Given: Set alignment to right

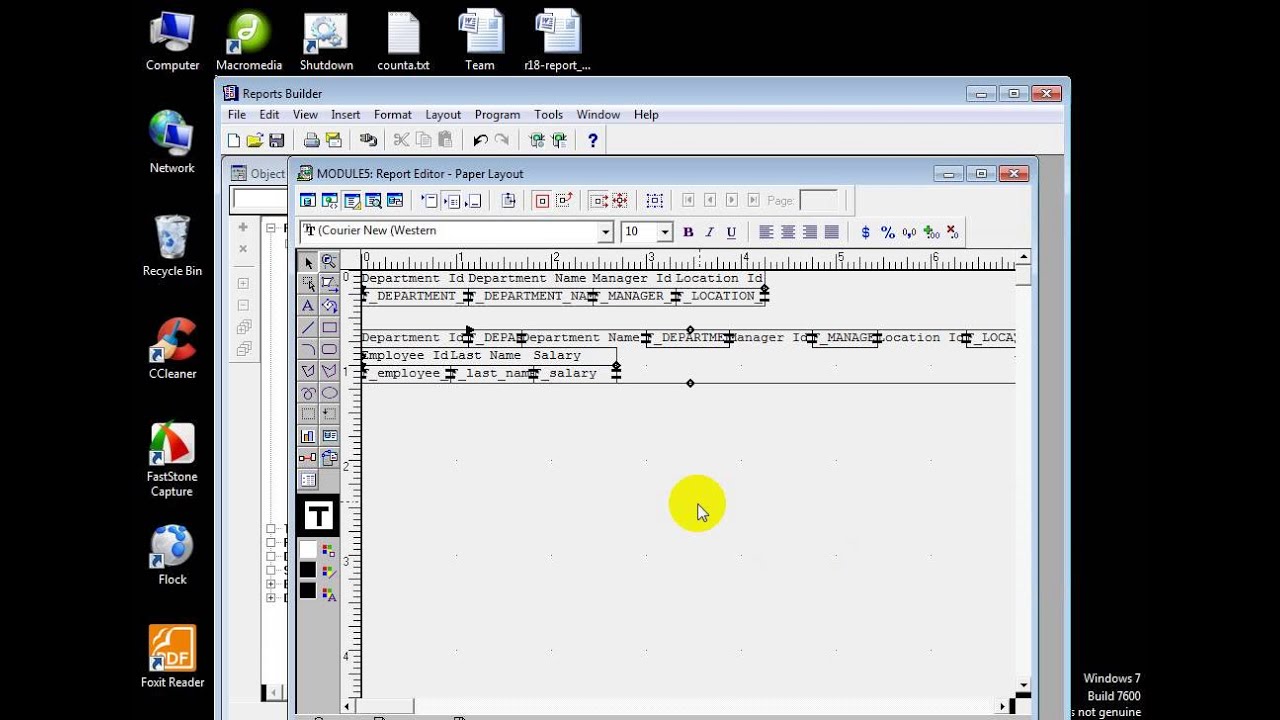Looking at the screenshot, I should pos(810,232).
